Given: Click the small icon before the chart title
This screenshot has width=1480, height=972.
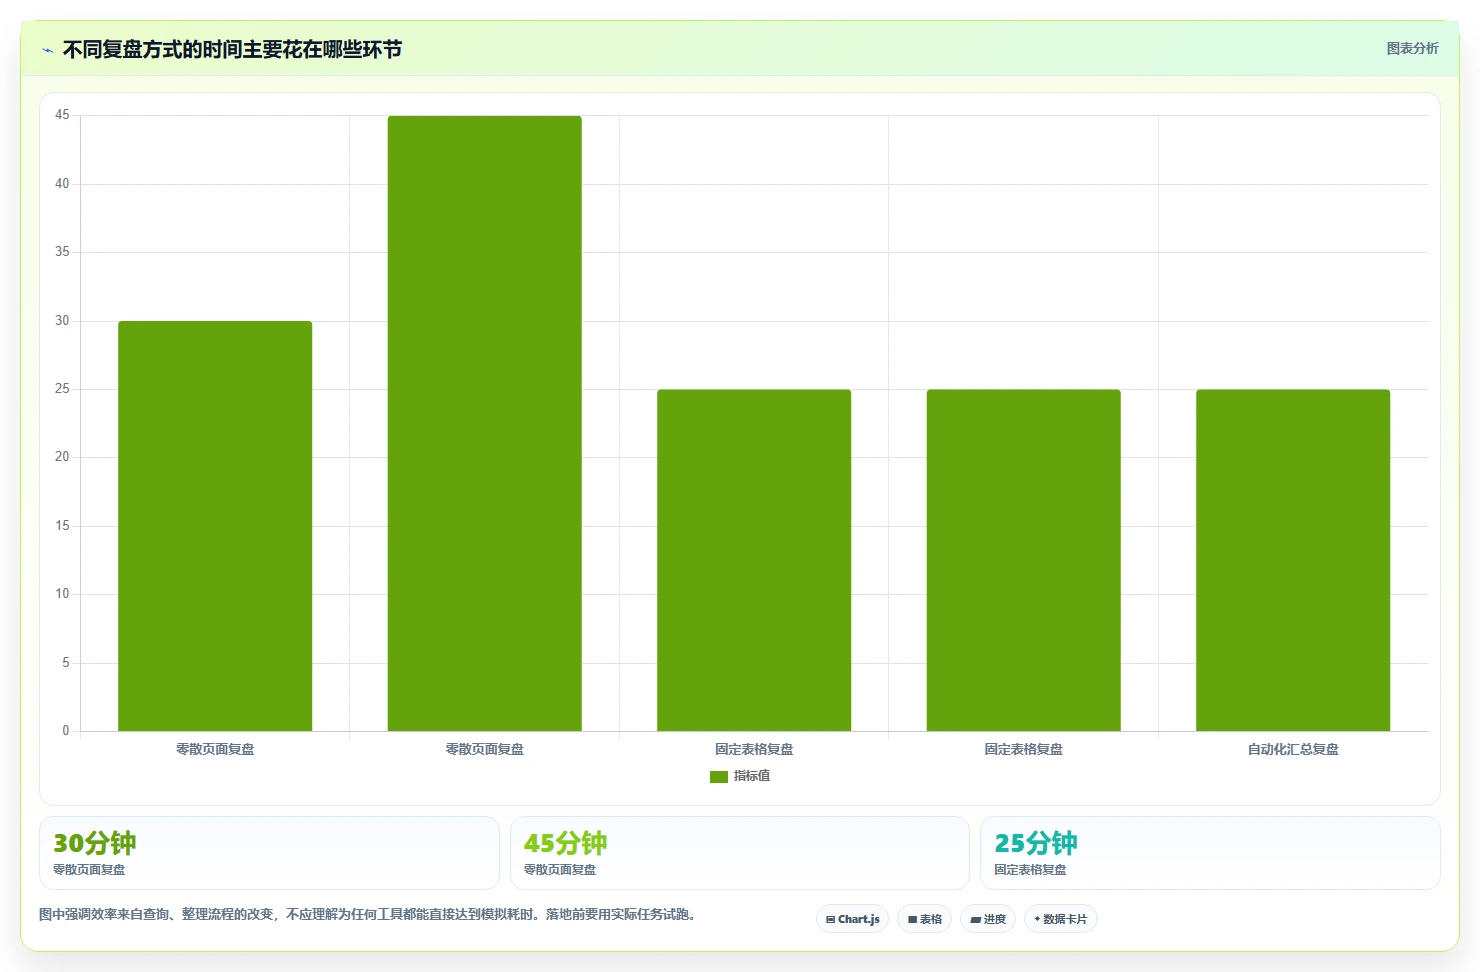Looking at the screenshot, I should click(x=47, y=50).
